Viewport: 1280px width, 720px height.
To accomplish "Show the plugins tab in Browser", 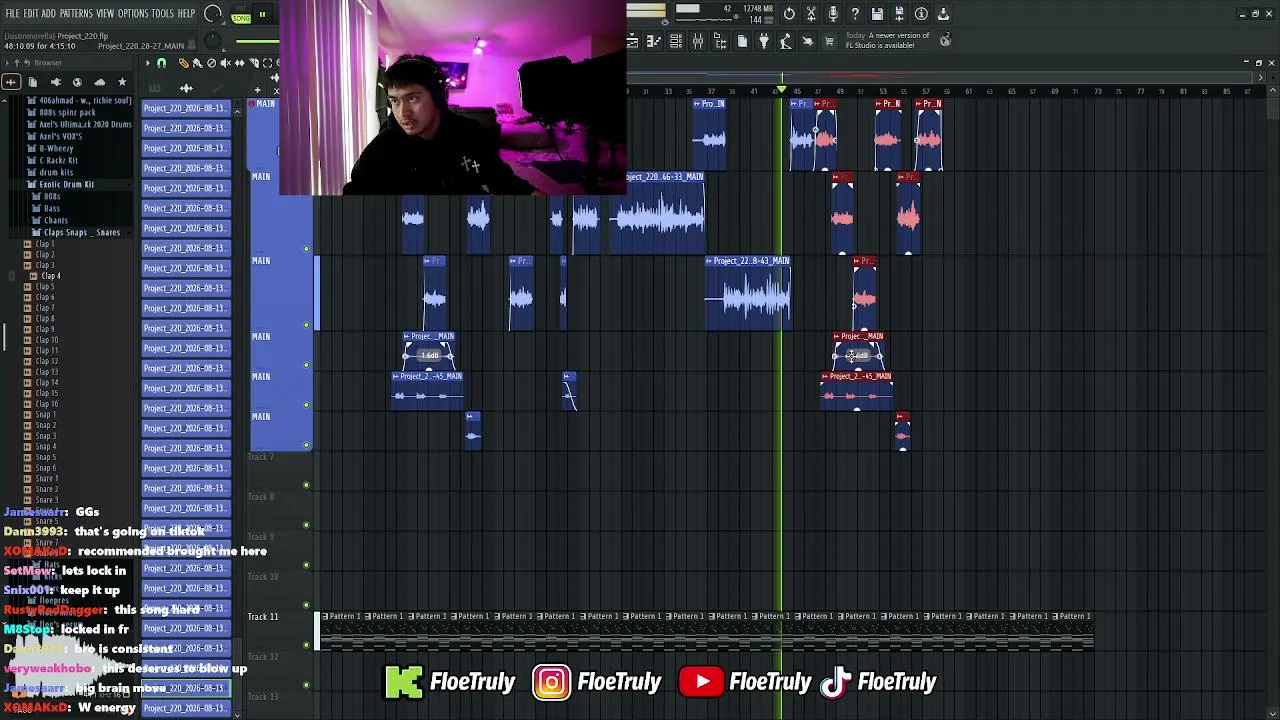I will (55, 82).
